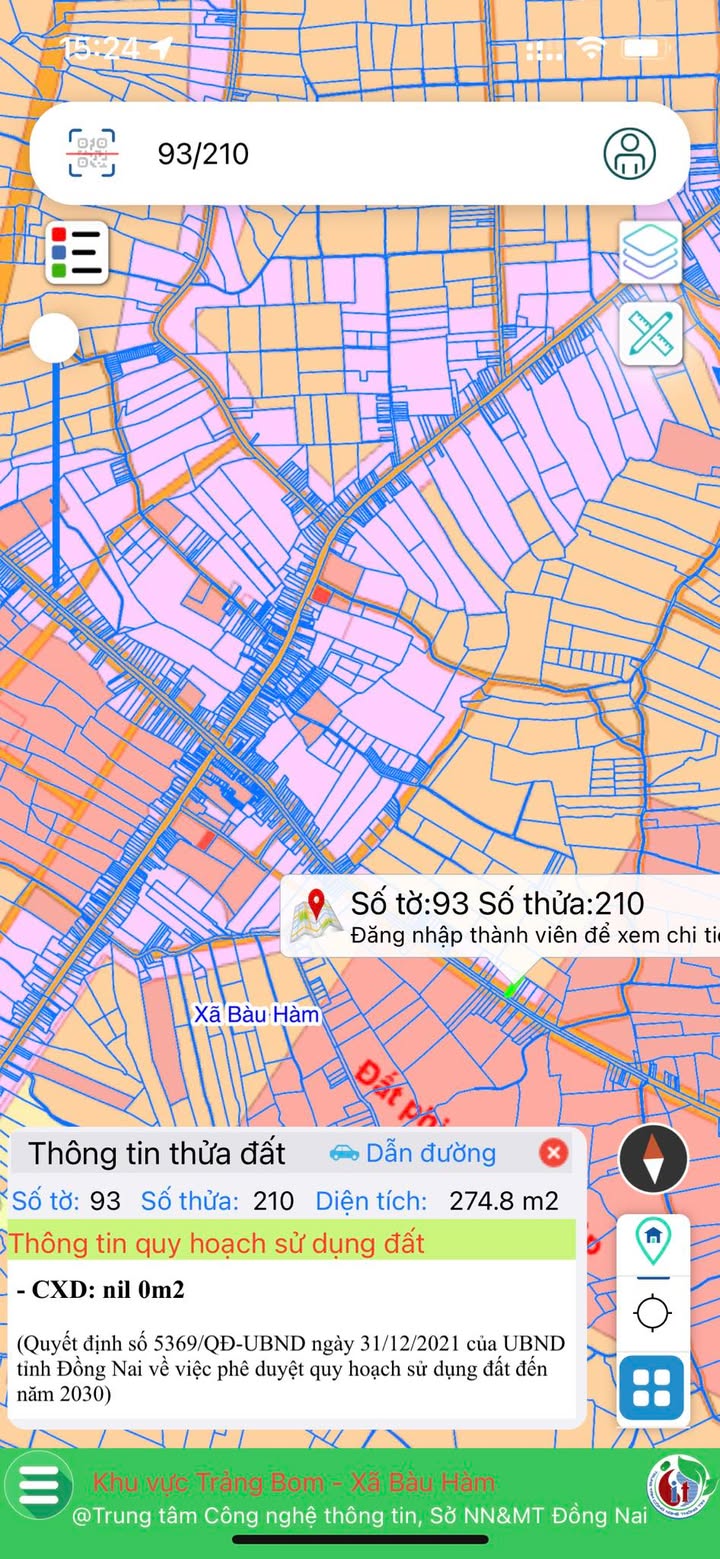The width and height of the screenshot is (720, 1559).
Task: Center map with the crosshair locate icon
Action: (653, 1311)
